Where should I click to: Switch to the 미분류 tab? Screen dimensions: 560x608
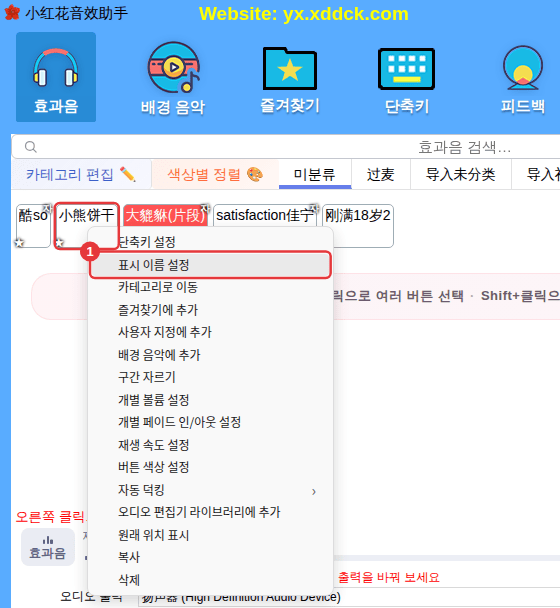click(x=315, y=174)
